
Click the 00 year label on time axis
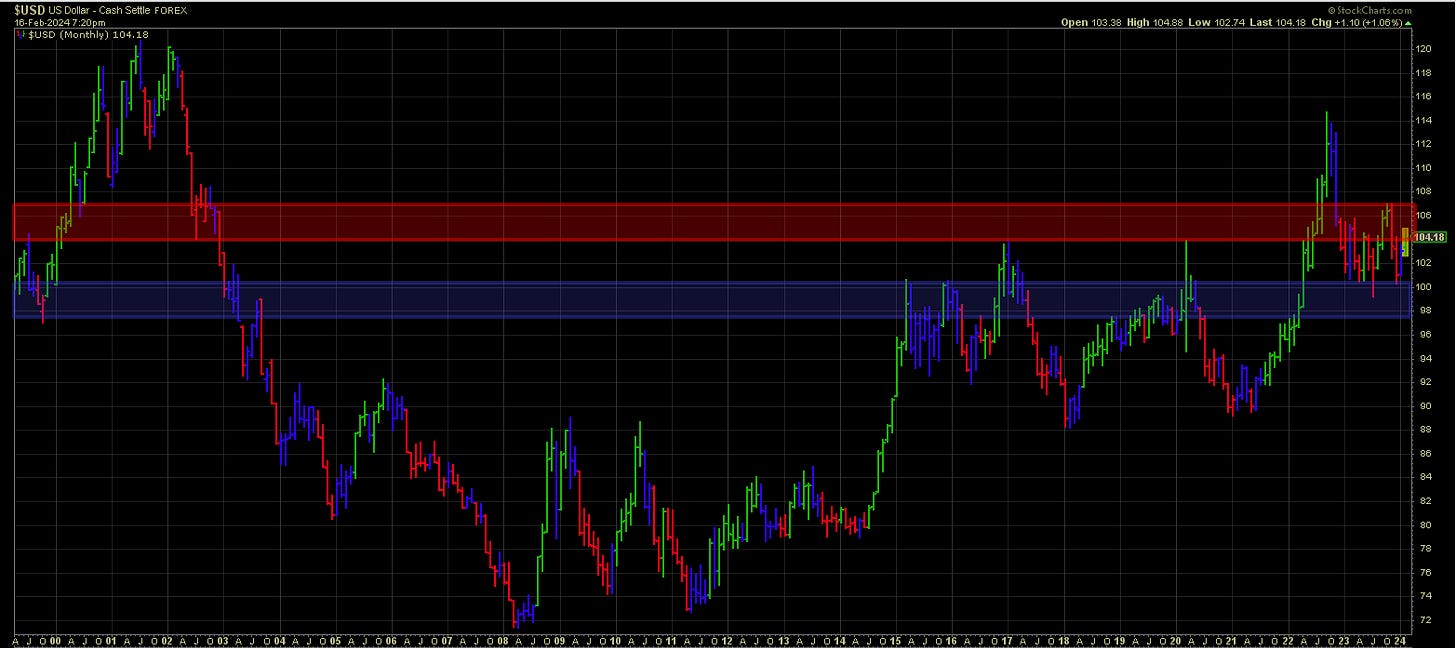pyautogui.click(x=54, y=639)
